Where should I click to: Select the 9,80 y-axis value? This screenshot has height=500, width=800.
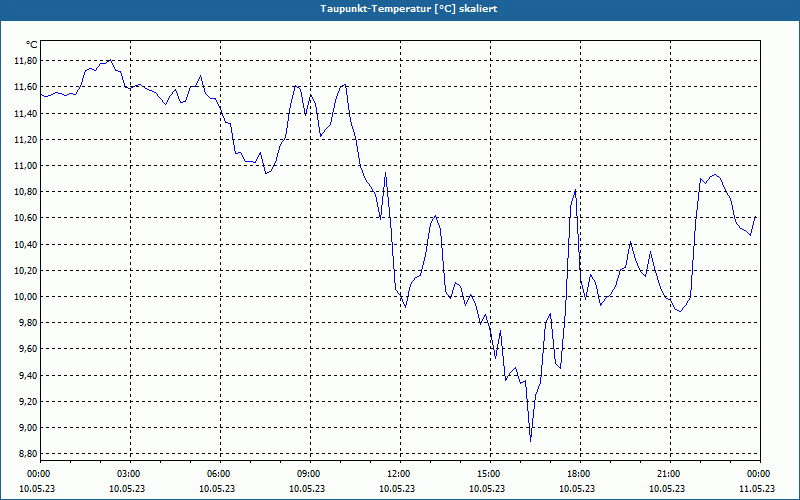click(x=28, y=322)
